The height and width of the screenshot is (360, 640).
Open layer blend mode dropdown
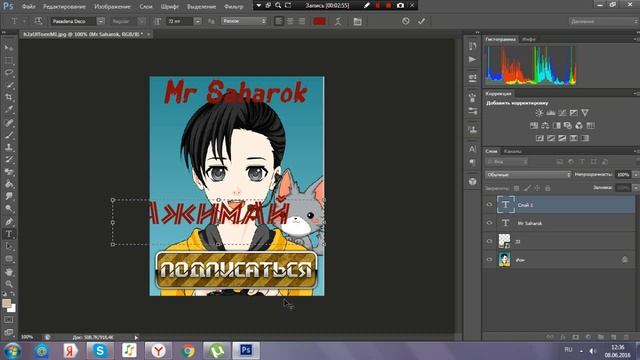(x=528, y=175)
